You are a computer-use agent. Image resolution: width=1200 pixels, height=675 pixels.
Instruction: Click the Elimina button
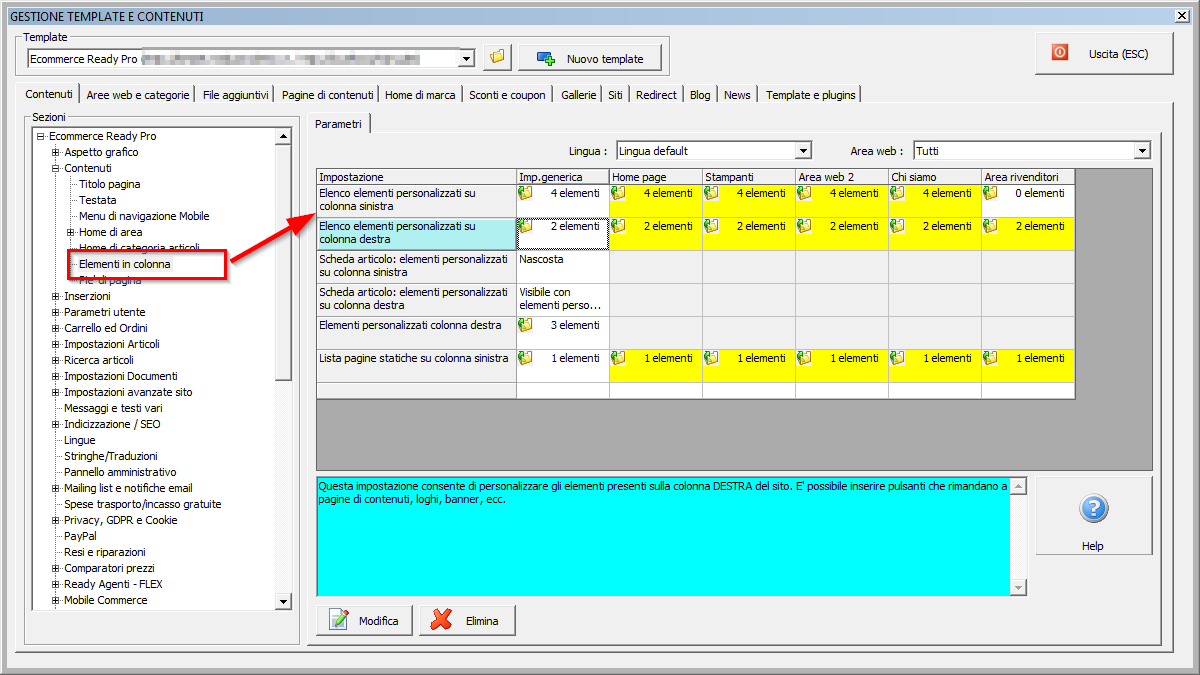[x=467, y=621]
